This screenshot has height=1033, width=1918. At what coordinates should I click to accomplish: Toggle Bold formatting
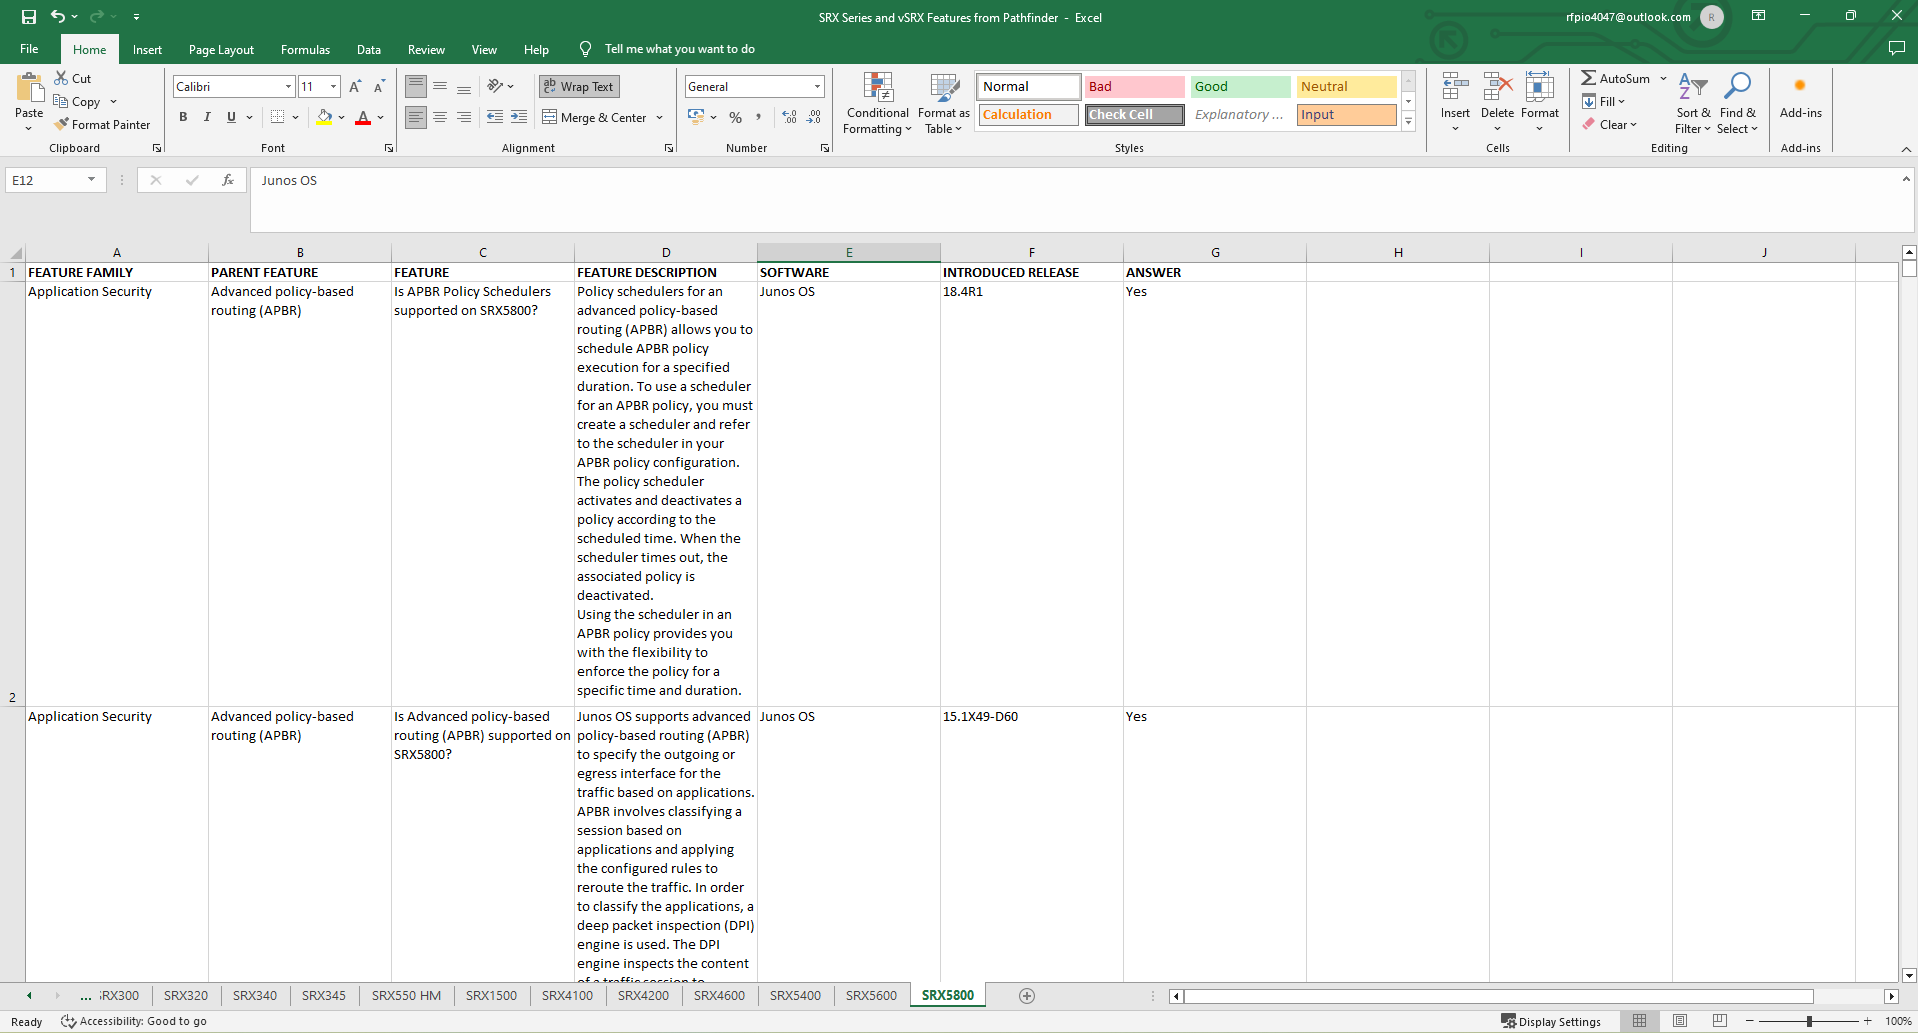[x=183, y=117]
